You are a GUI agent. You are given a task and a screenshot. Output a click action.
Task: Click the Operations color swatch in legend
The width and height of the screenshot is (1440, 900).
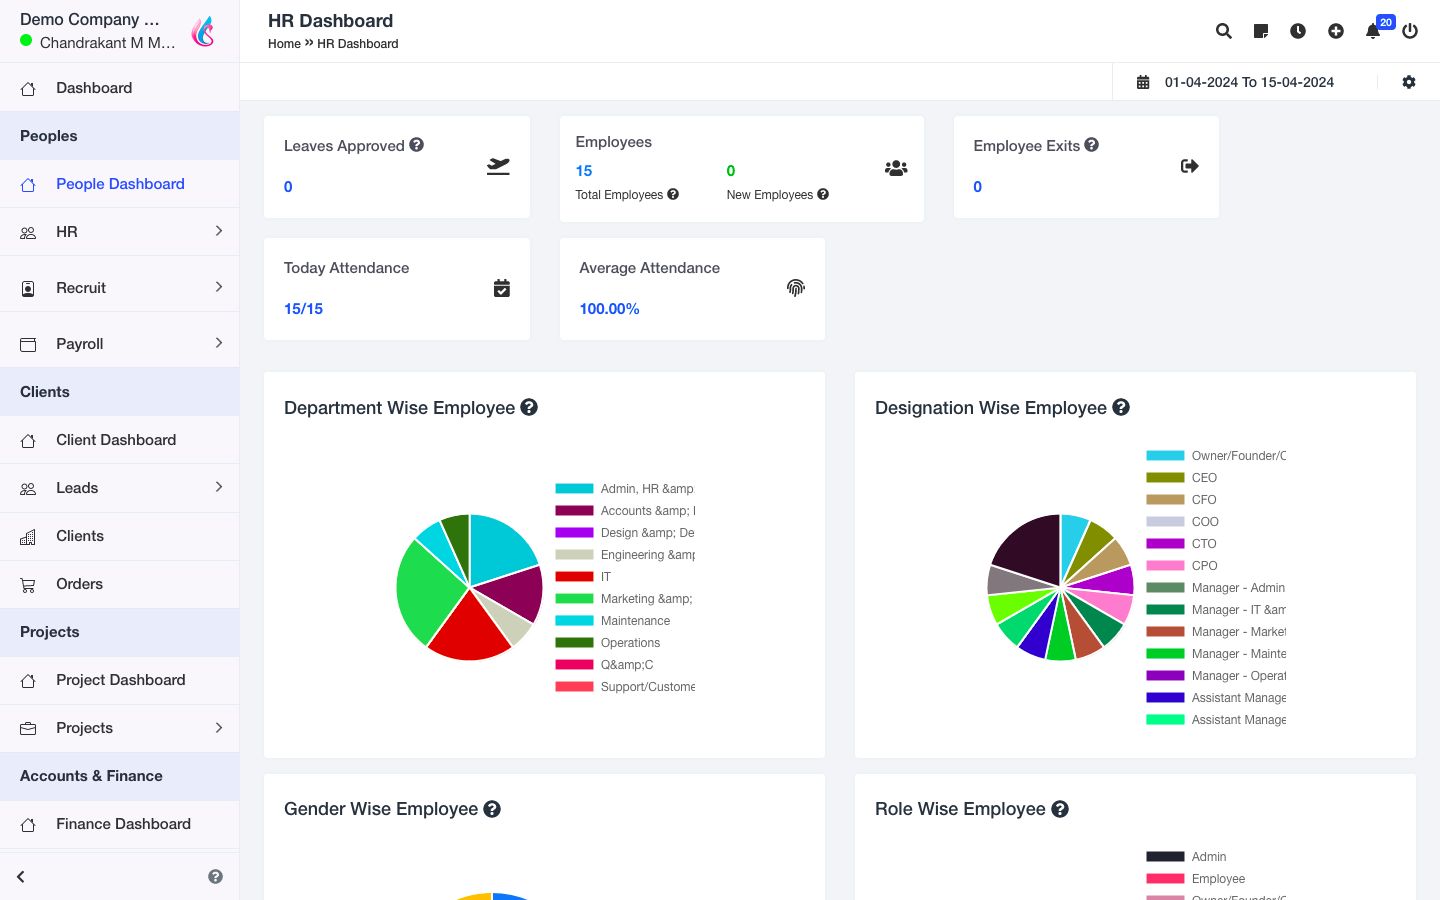(574, 643)
